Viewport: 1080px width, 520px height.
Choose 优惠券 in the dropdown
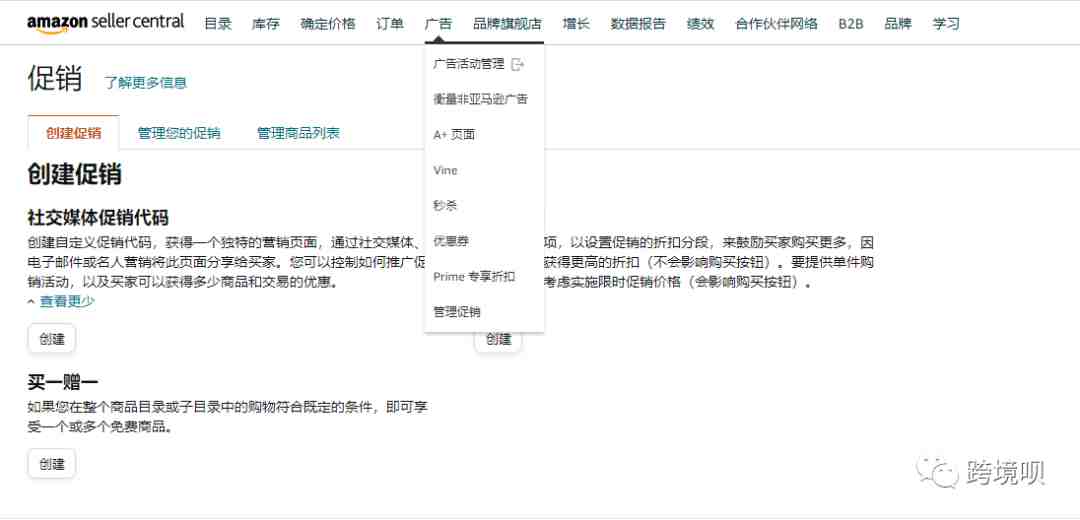pos(451,241)
